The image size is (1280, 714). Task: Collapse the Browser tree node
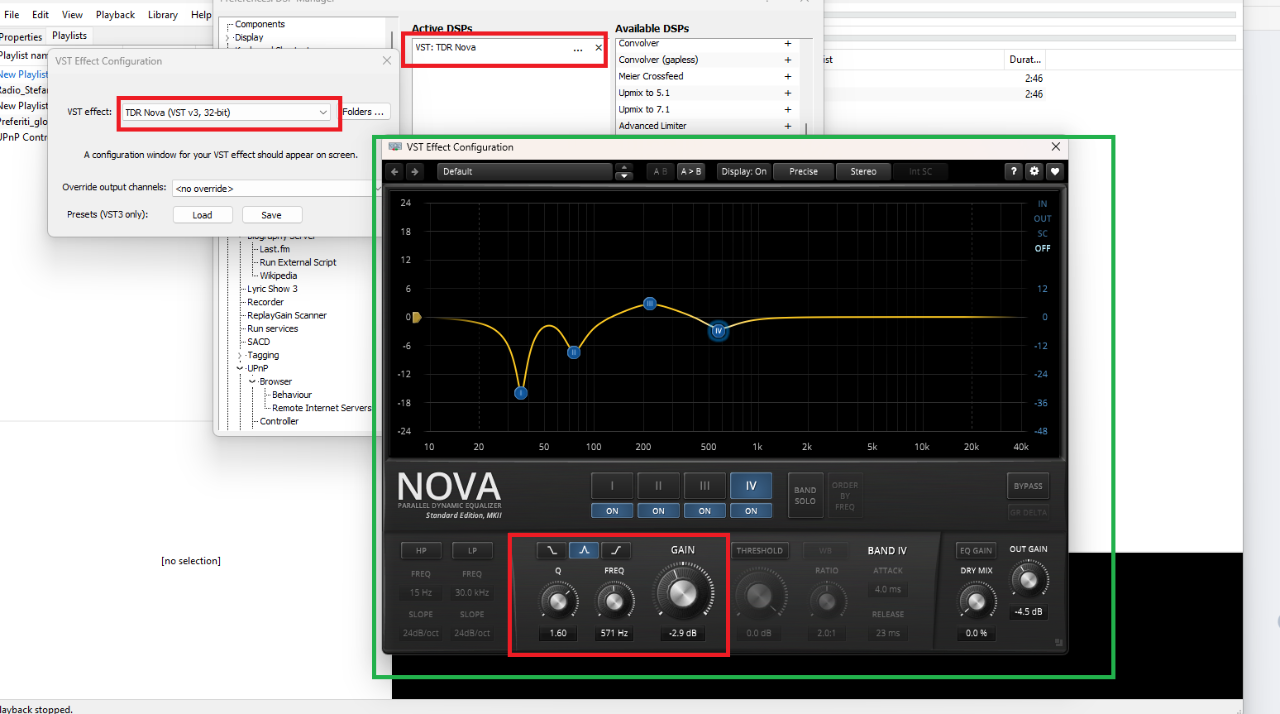[x=253, y=381]
